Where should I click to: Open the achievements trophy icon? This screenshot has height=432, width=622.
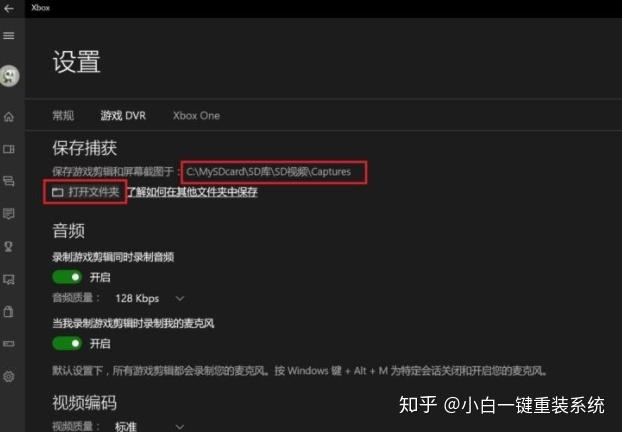pos(9,247)
